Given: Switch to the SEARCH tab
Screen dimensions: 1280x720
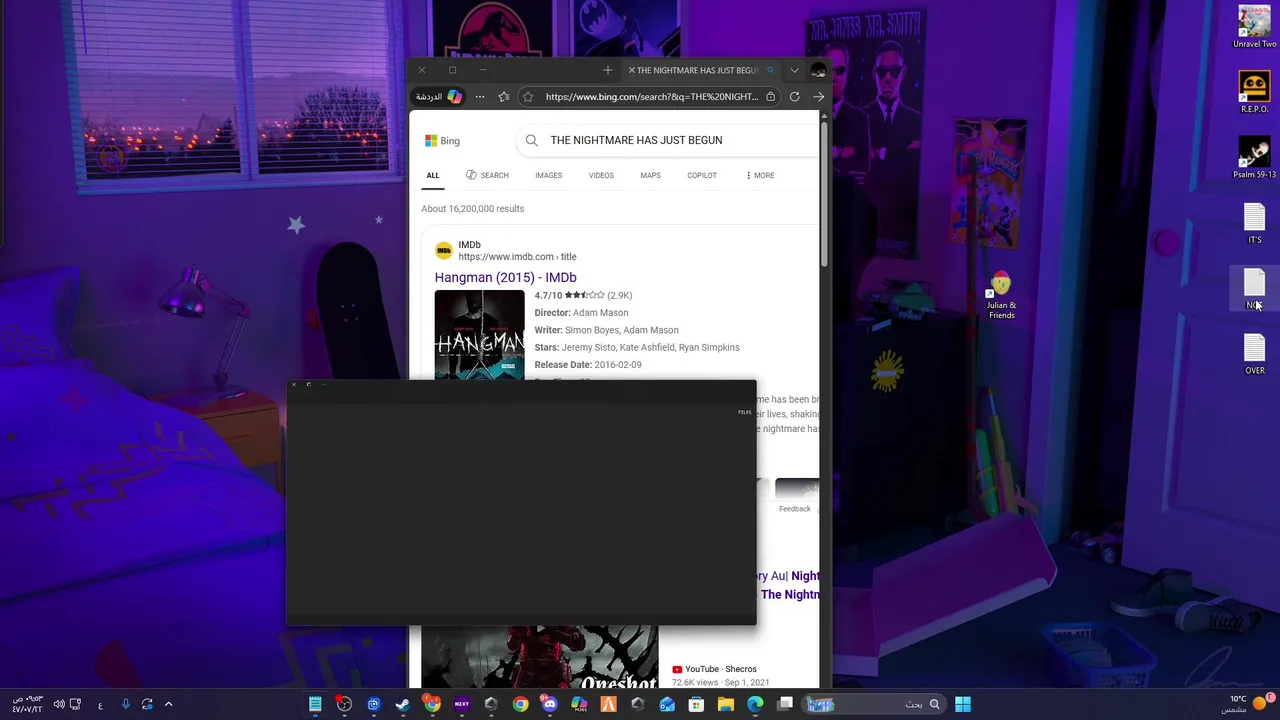Looking at the screenshot, I should point(487,175).
